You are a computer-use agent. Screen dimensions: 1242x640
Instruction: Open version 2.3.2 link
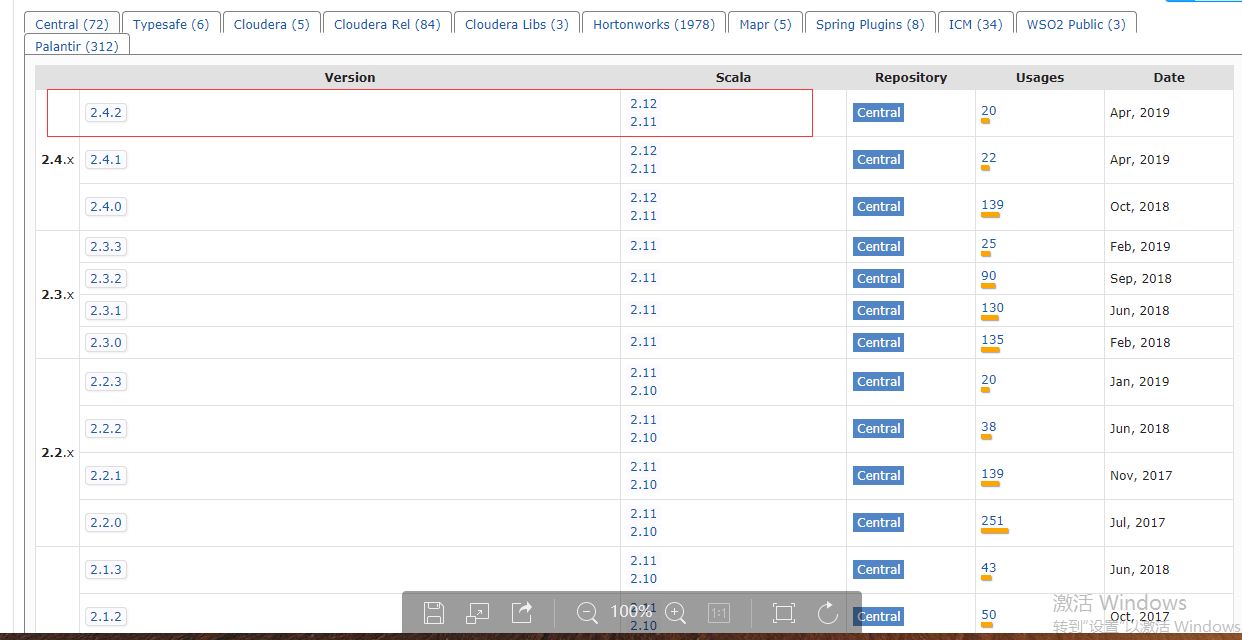(x=106, y=279)
